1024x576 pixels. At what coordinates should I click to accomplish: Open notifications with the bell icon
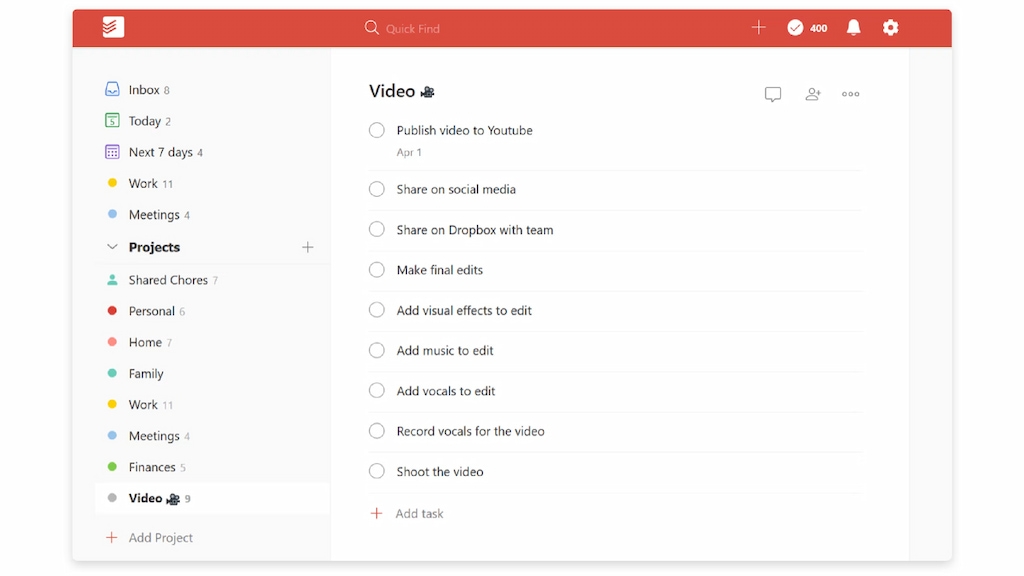point(852,28)
